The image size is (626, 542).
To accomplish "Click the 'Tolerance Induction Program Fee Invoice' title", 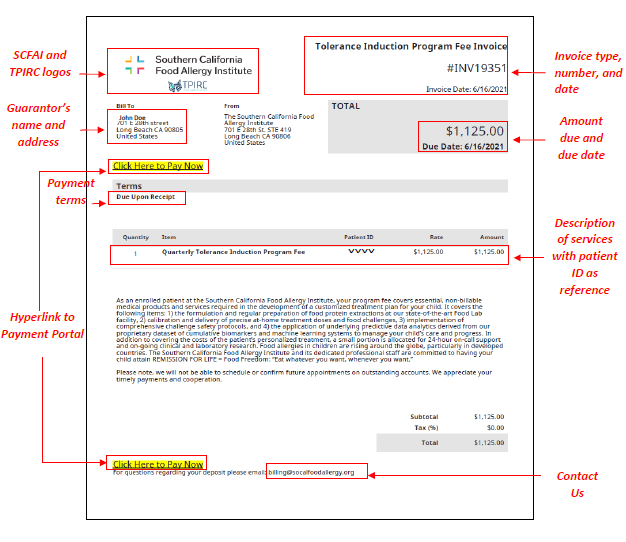I will point(410,46).
